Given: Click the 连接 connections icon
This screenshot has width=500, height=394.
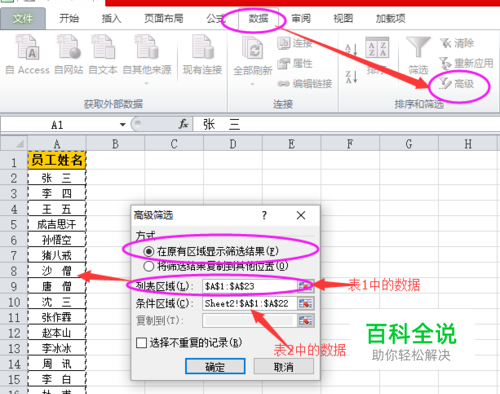Looking at the screenshot, I should coord(284,43).
